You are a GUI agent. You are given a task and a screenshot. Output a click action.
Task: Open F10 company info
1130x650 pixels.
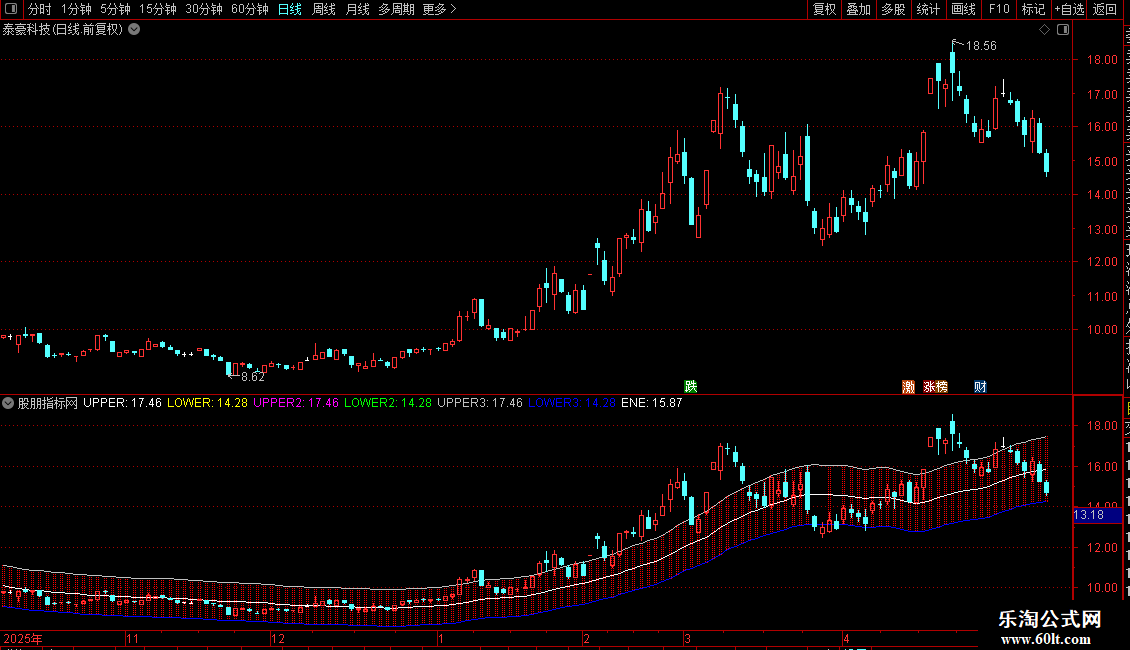[999, 9]
